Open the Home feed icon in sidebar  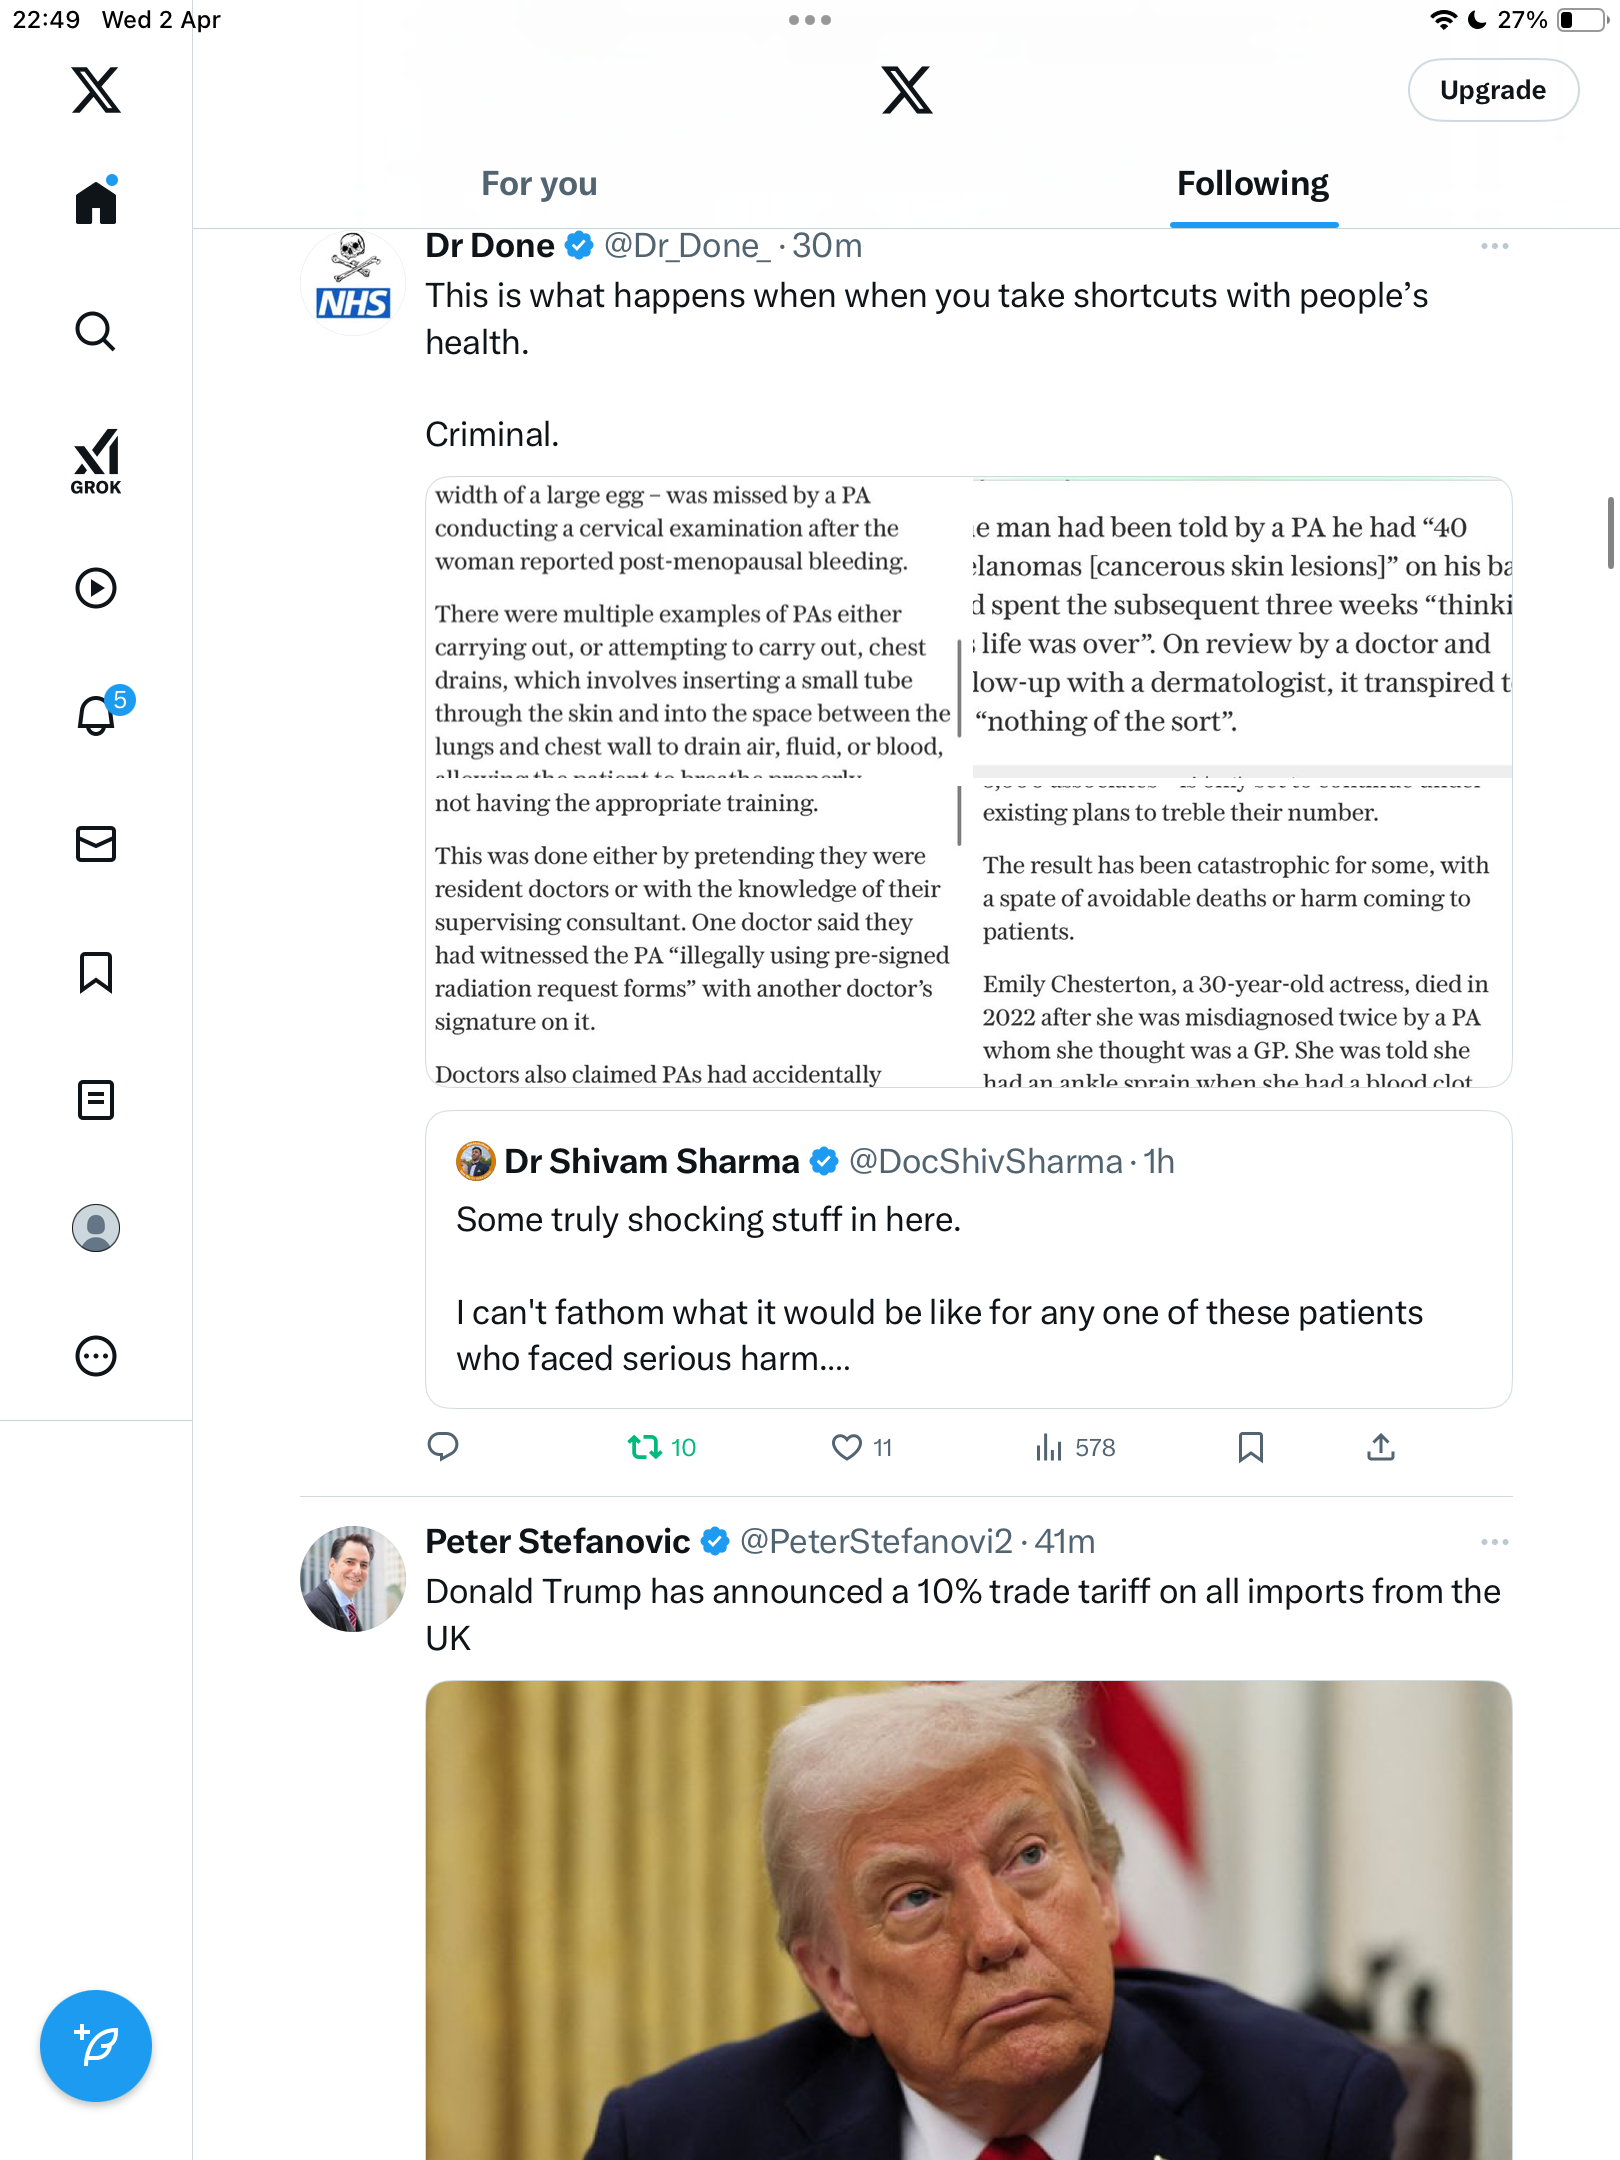pos(96,201)
